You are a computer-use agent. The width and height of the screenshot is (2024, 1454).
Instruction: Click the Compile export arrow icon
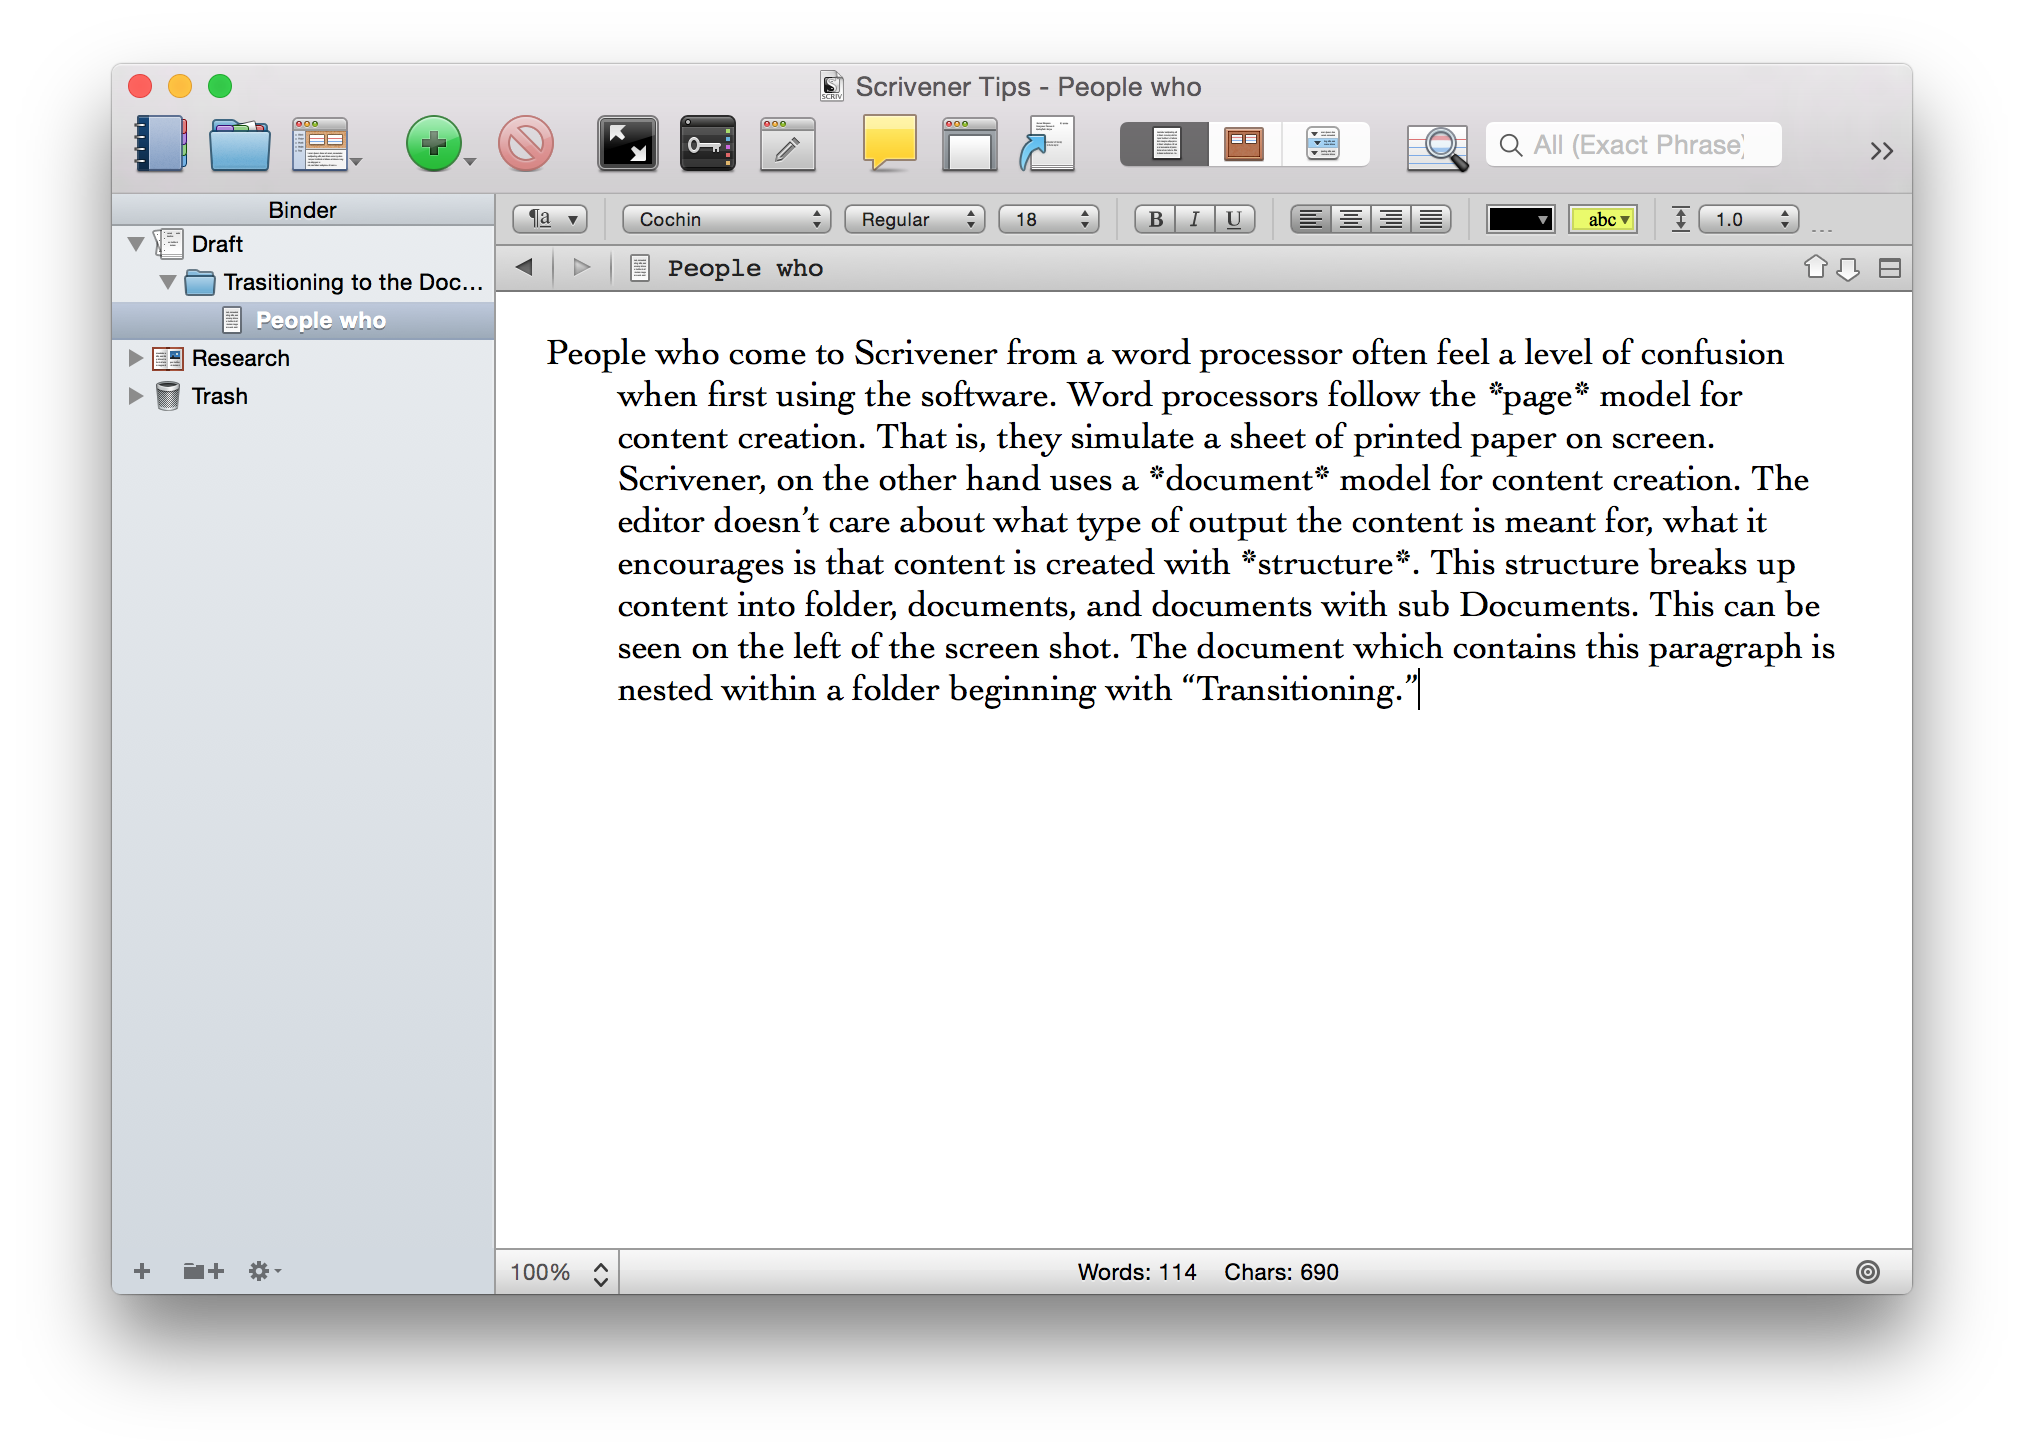(1046, 144)
